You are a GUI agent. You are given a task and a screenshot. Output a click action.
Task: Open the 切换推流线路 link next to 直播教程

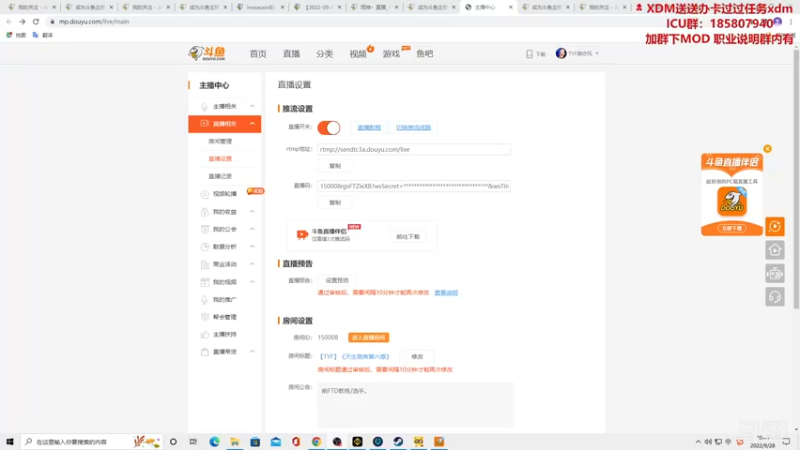pos(413,128)
